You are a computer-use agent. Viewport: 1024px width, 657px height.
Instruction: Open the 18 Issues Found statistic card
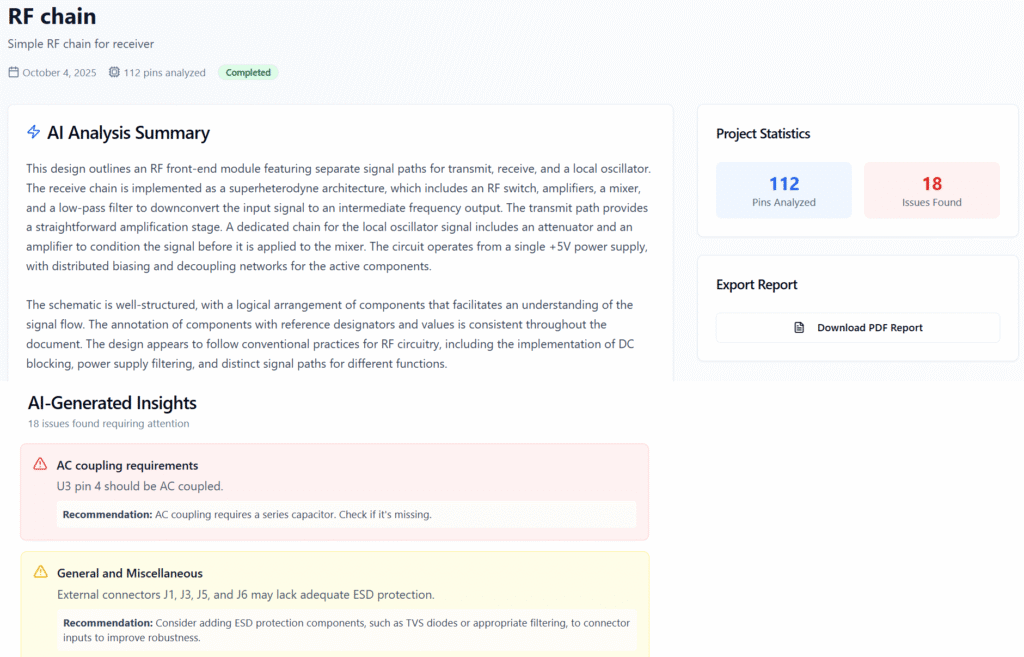point(932,190)
